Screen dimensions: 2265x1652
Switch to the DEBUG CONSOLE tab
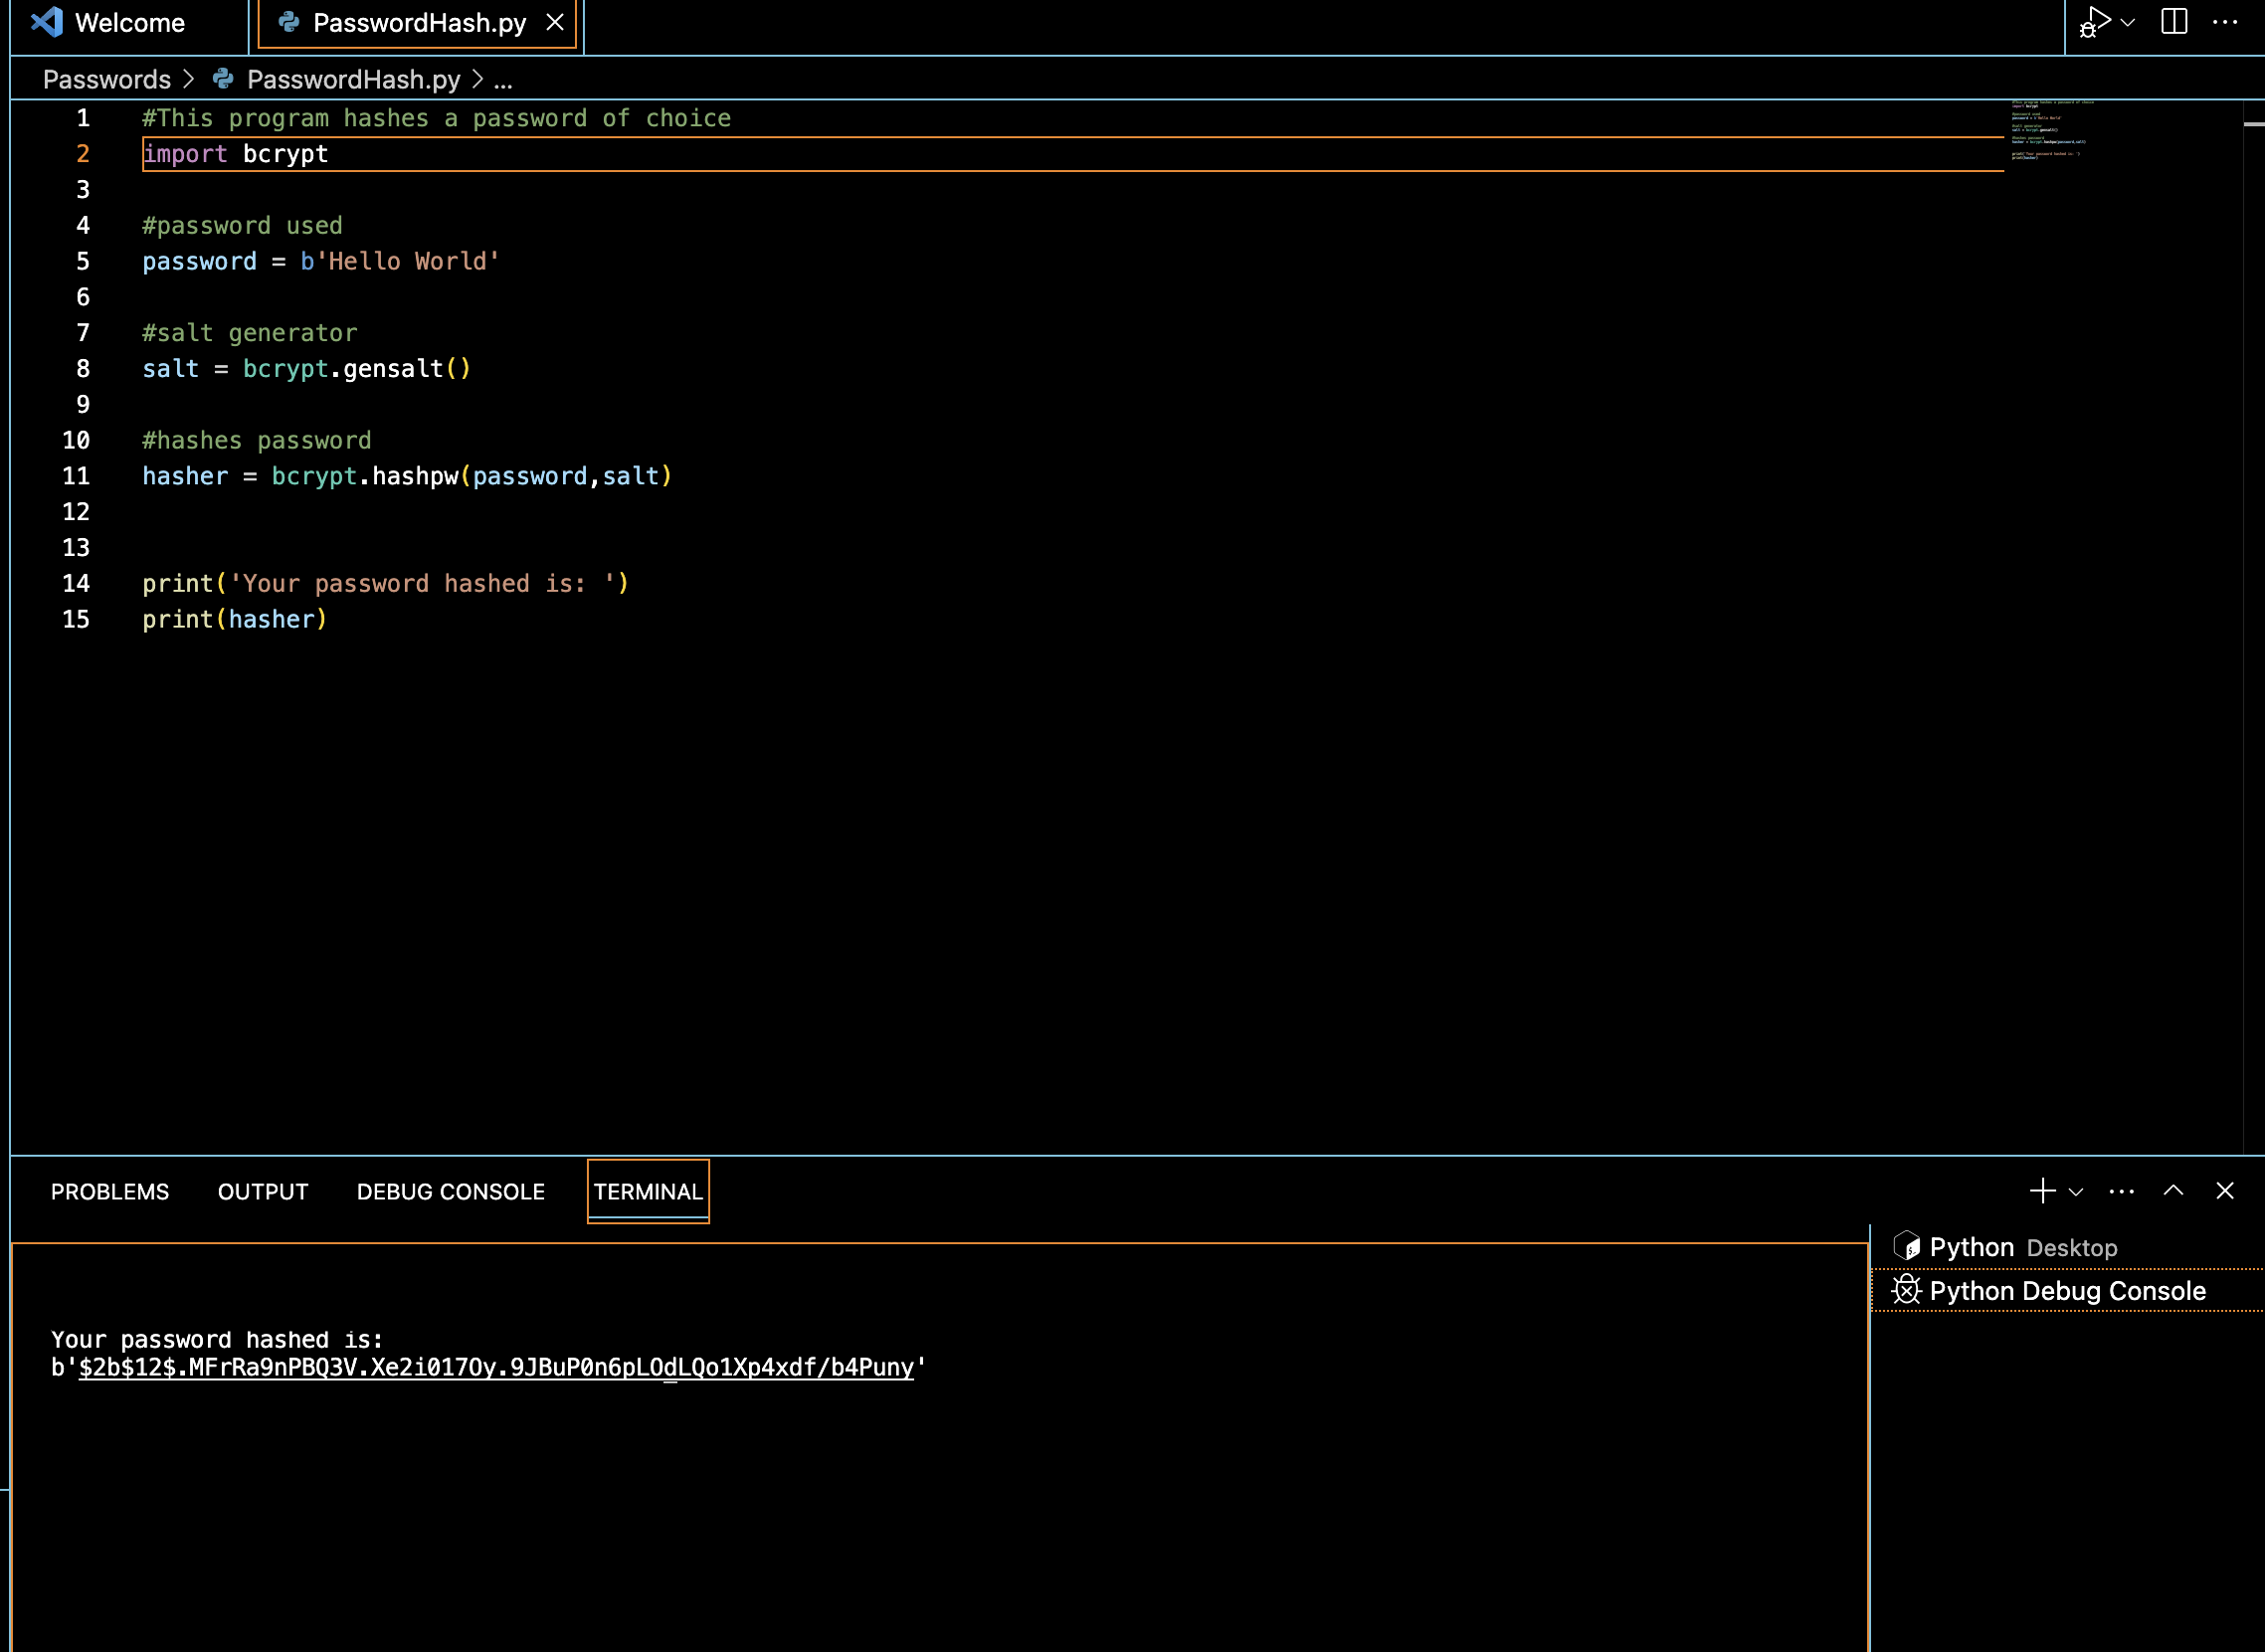tap(450, 1191)
